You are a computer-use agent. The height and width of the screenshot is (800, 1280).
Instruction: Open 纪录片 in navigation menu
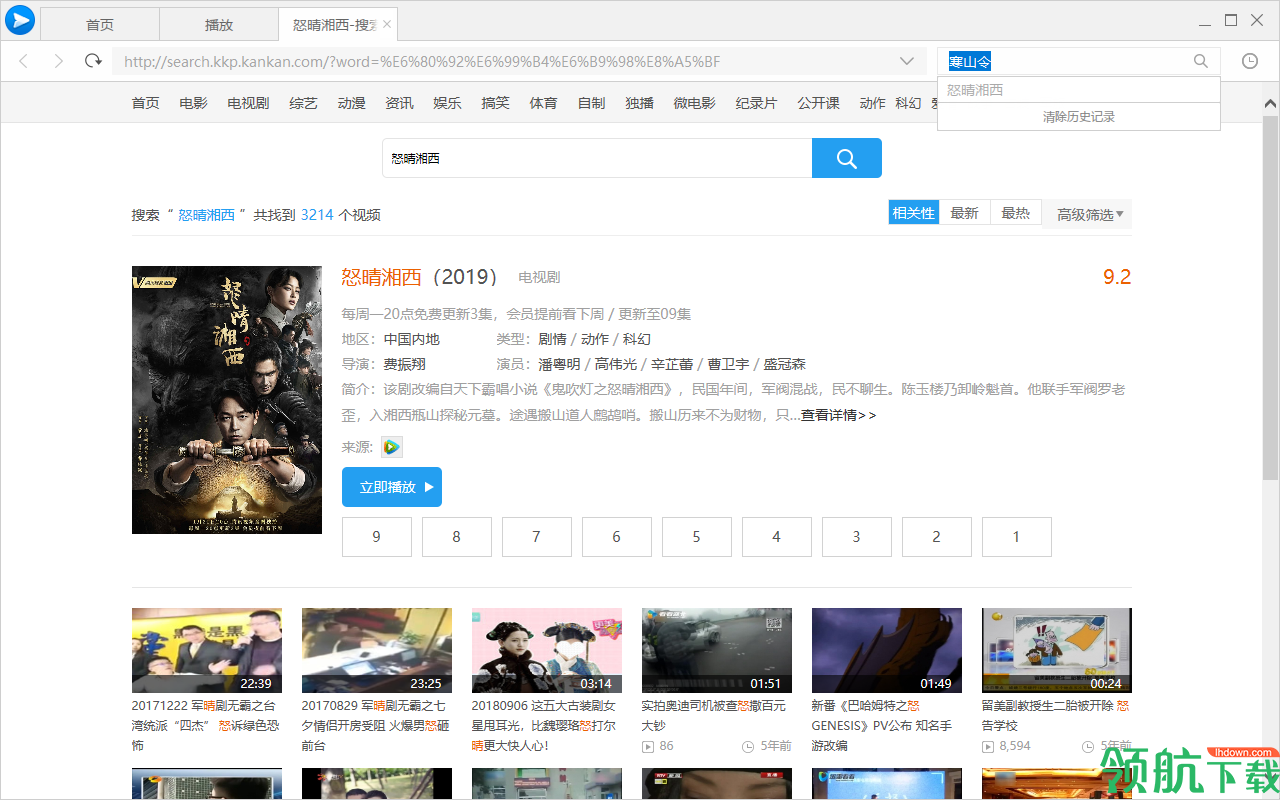click(757, 103)
